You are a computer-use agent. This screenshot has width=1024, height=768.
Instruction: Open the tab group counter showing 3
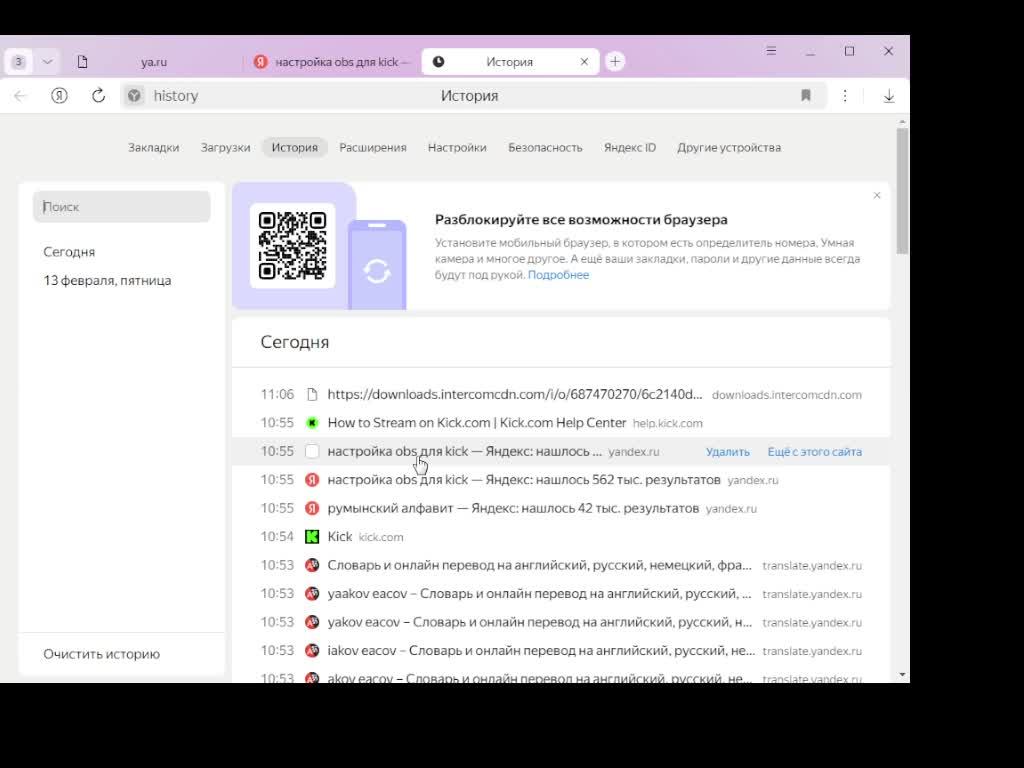pos(18,62)
